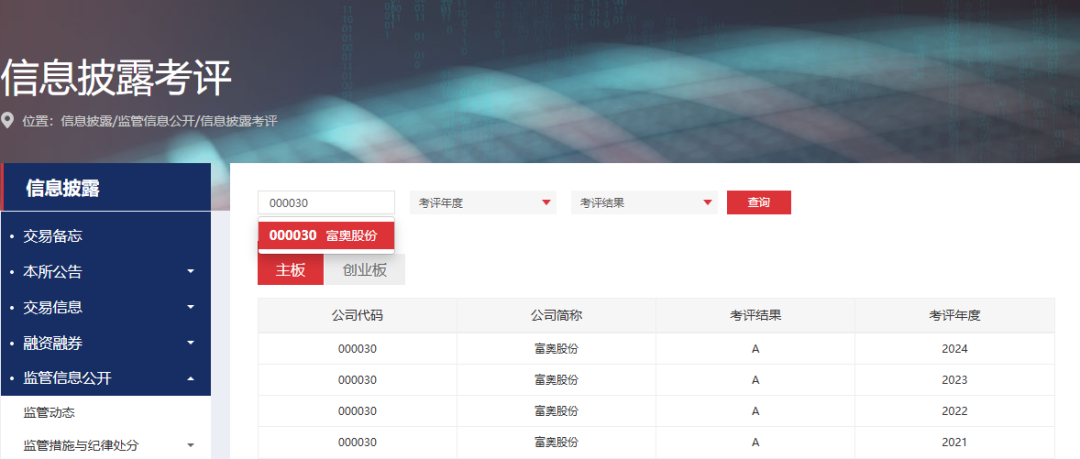Click the year 2021 cell
The width and height of the screenshot is (1080, 459).
point(955,442)
